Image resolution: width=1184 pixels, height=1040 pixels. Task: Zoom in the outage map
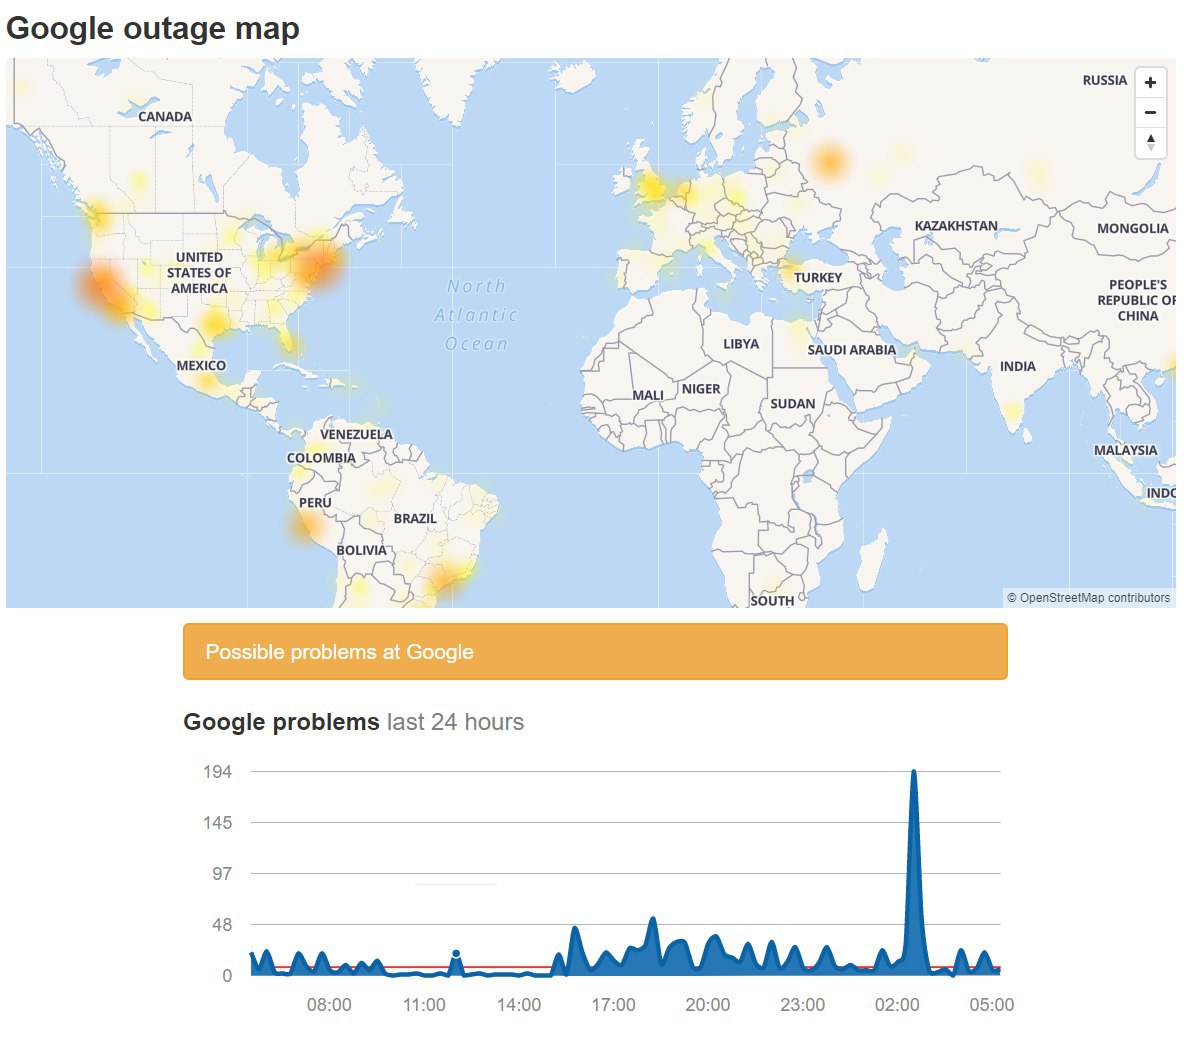[1150, 82]
